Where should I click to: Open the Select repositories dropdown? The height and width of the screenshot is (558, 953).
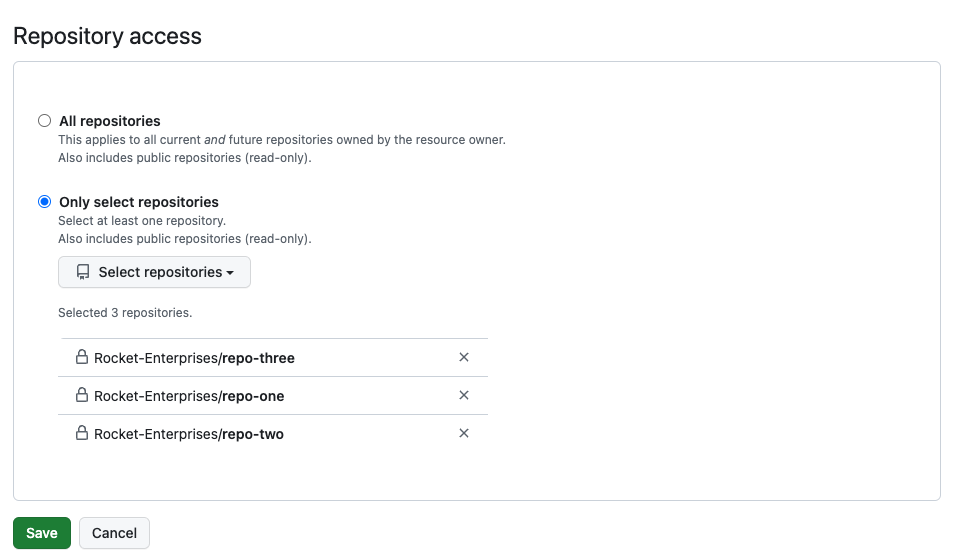[154, 272]
